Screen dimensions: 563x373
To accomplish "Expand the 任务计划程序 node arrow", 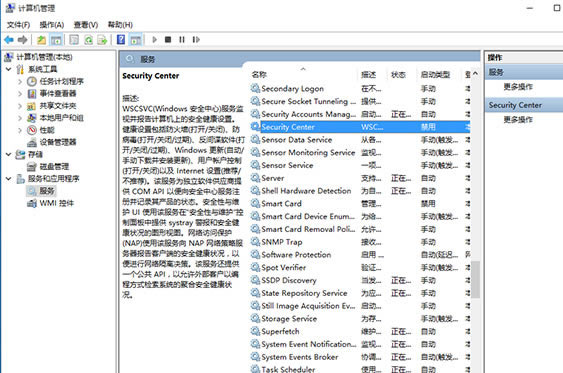I will tap(20, 82).
